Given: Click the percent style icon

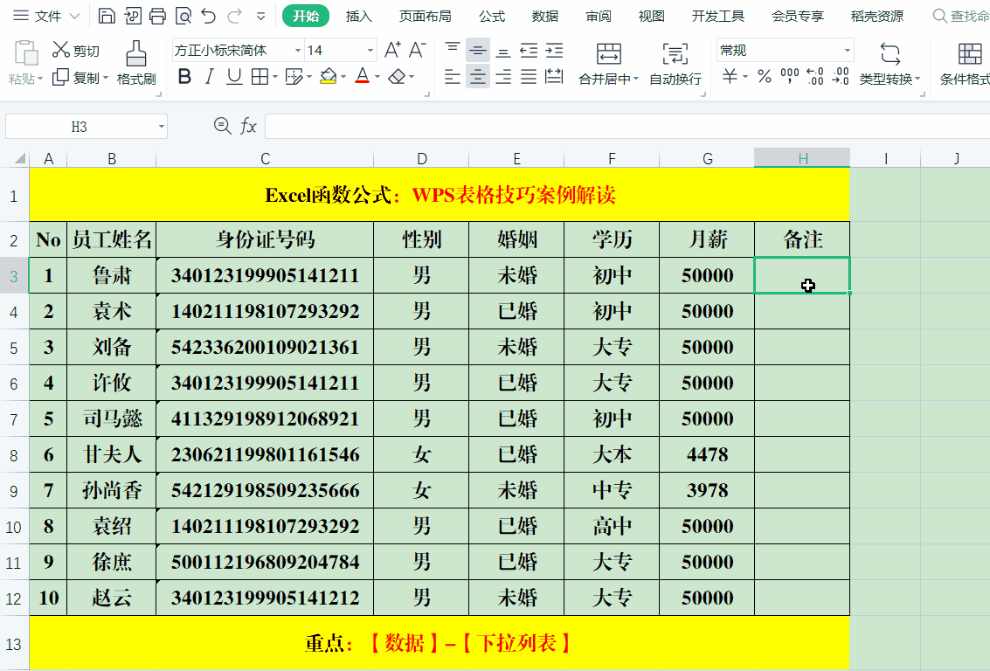Looking at the screenshot, I should (764, 76).
